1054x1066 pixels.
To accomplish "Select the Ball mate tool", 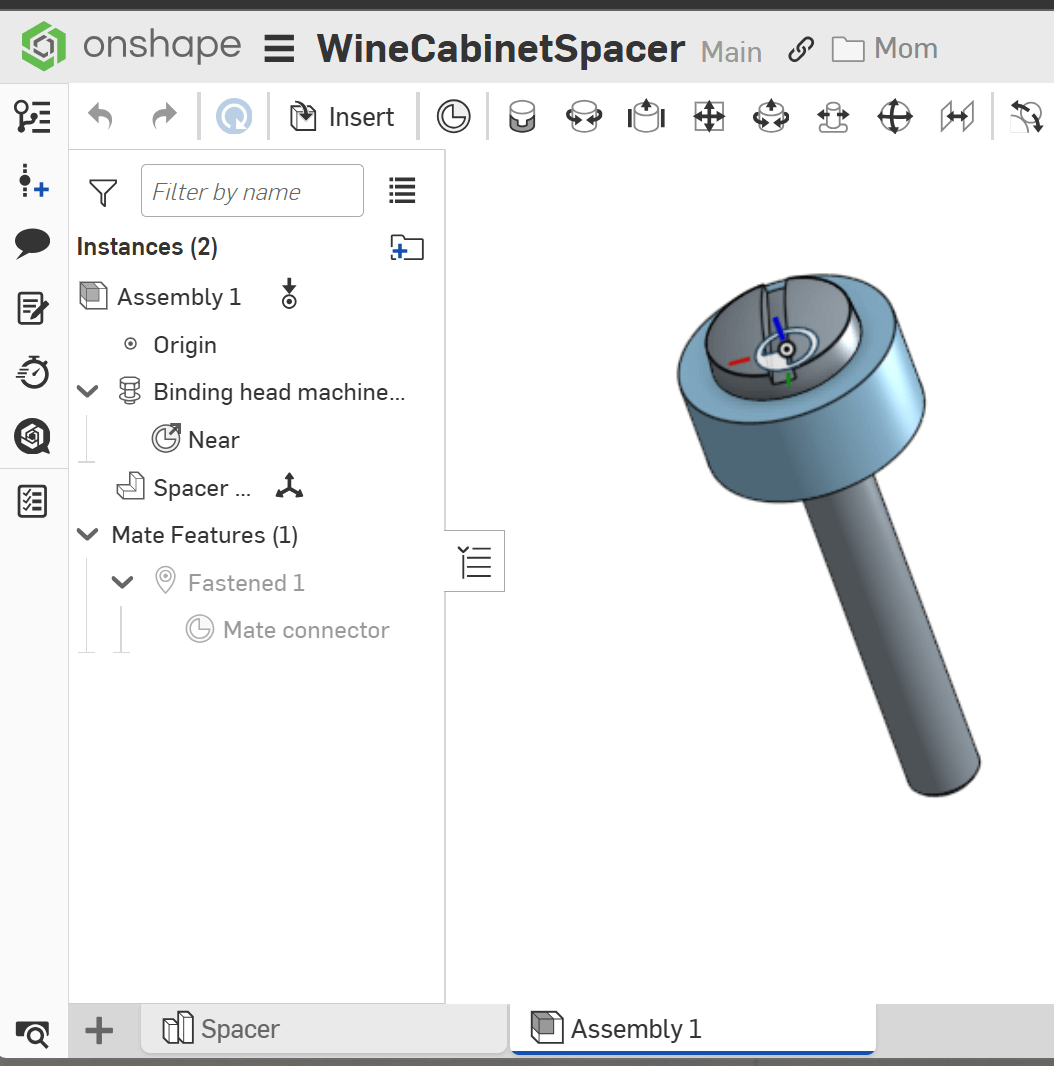I will coord(895,116).
